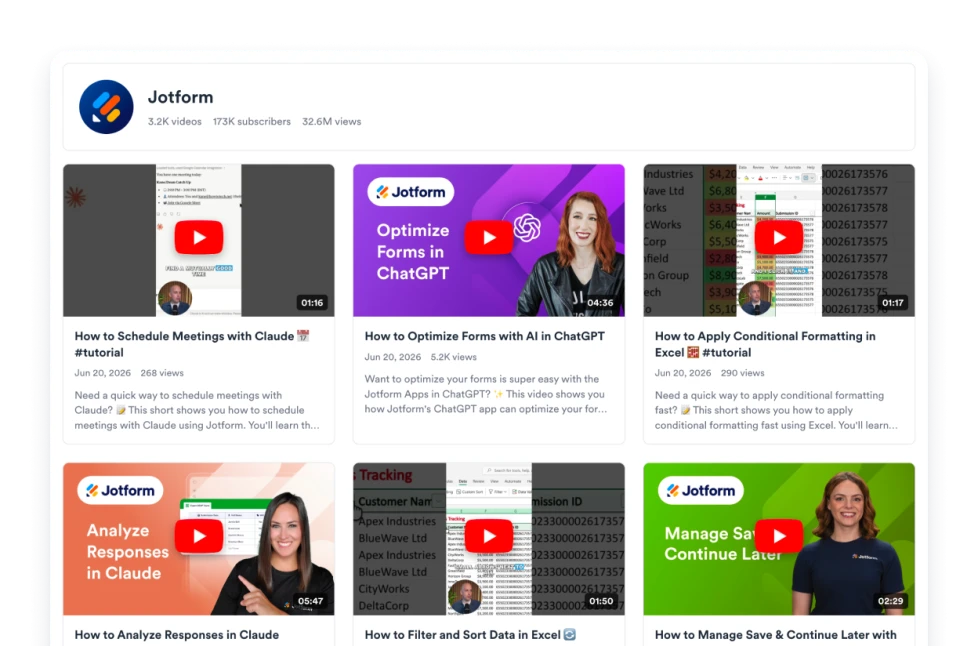
Task: Open 'How to Manage Save & Continue Later' title
Action: pyautogui.click(x=775, y=635)
